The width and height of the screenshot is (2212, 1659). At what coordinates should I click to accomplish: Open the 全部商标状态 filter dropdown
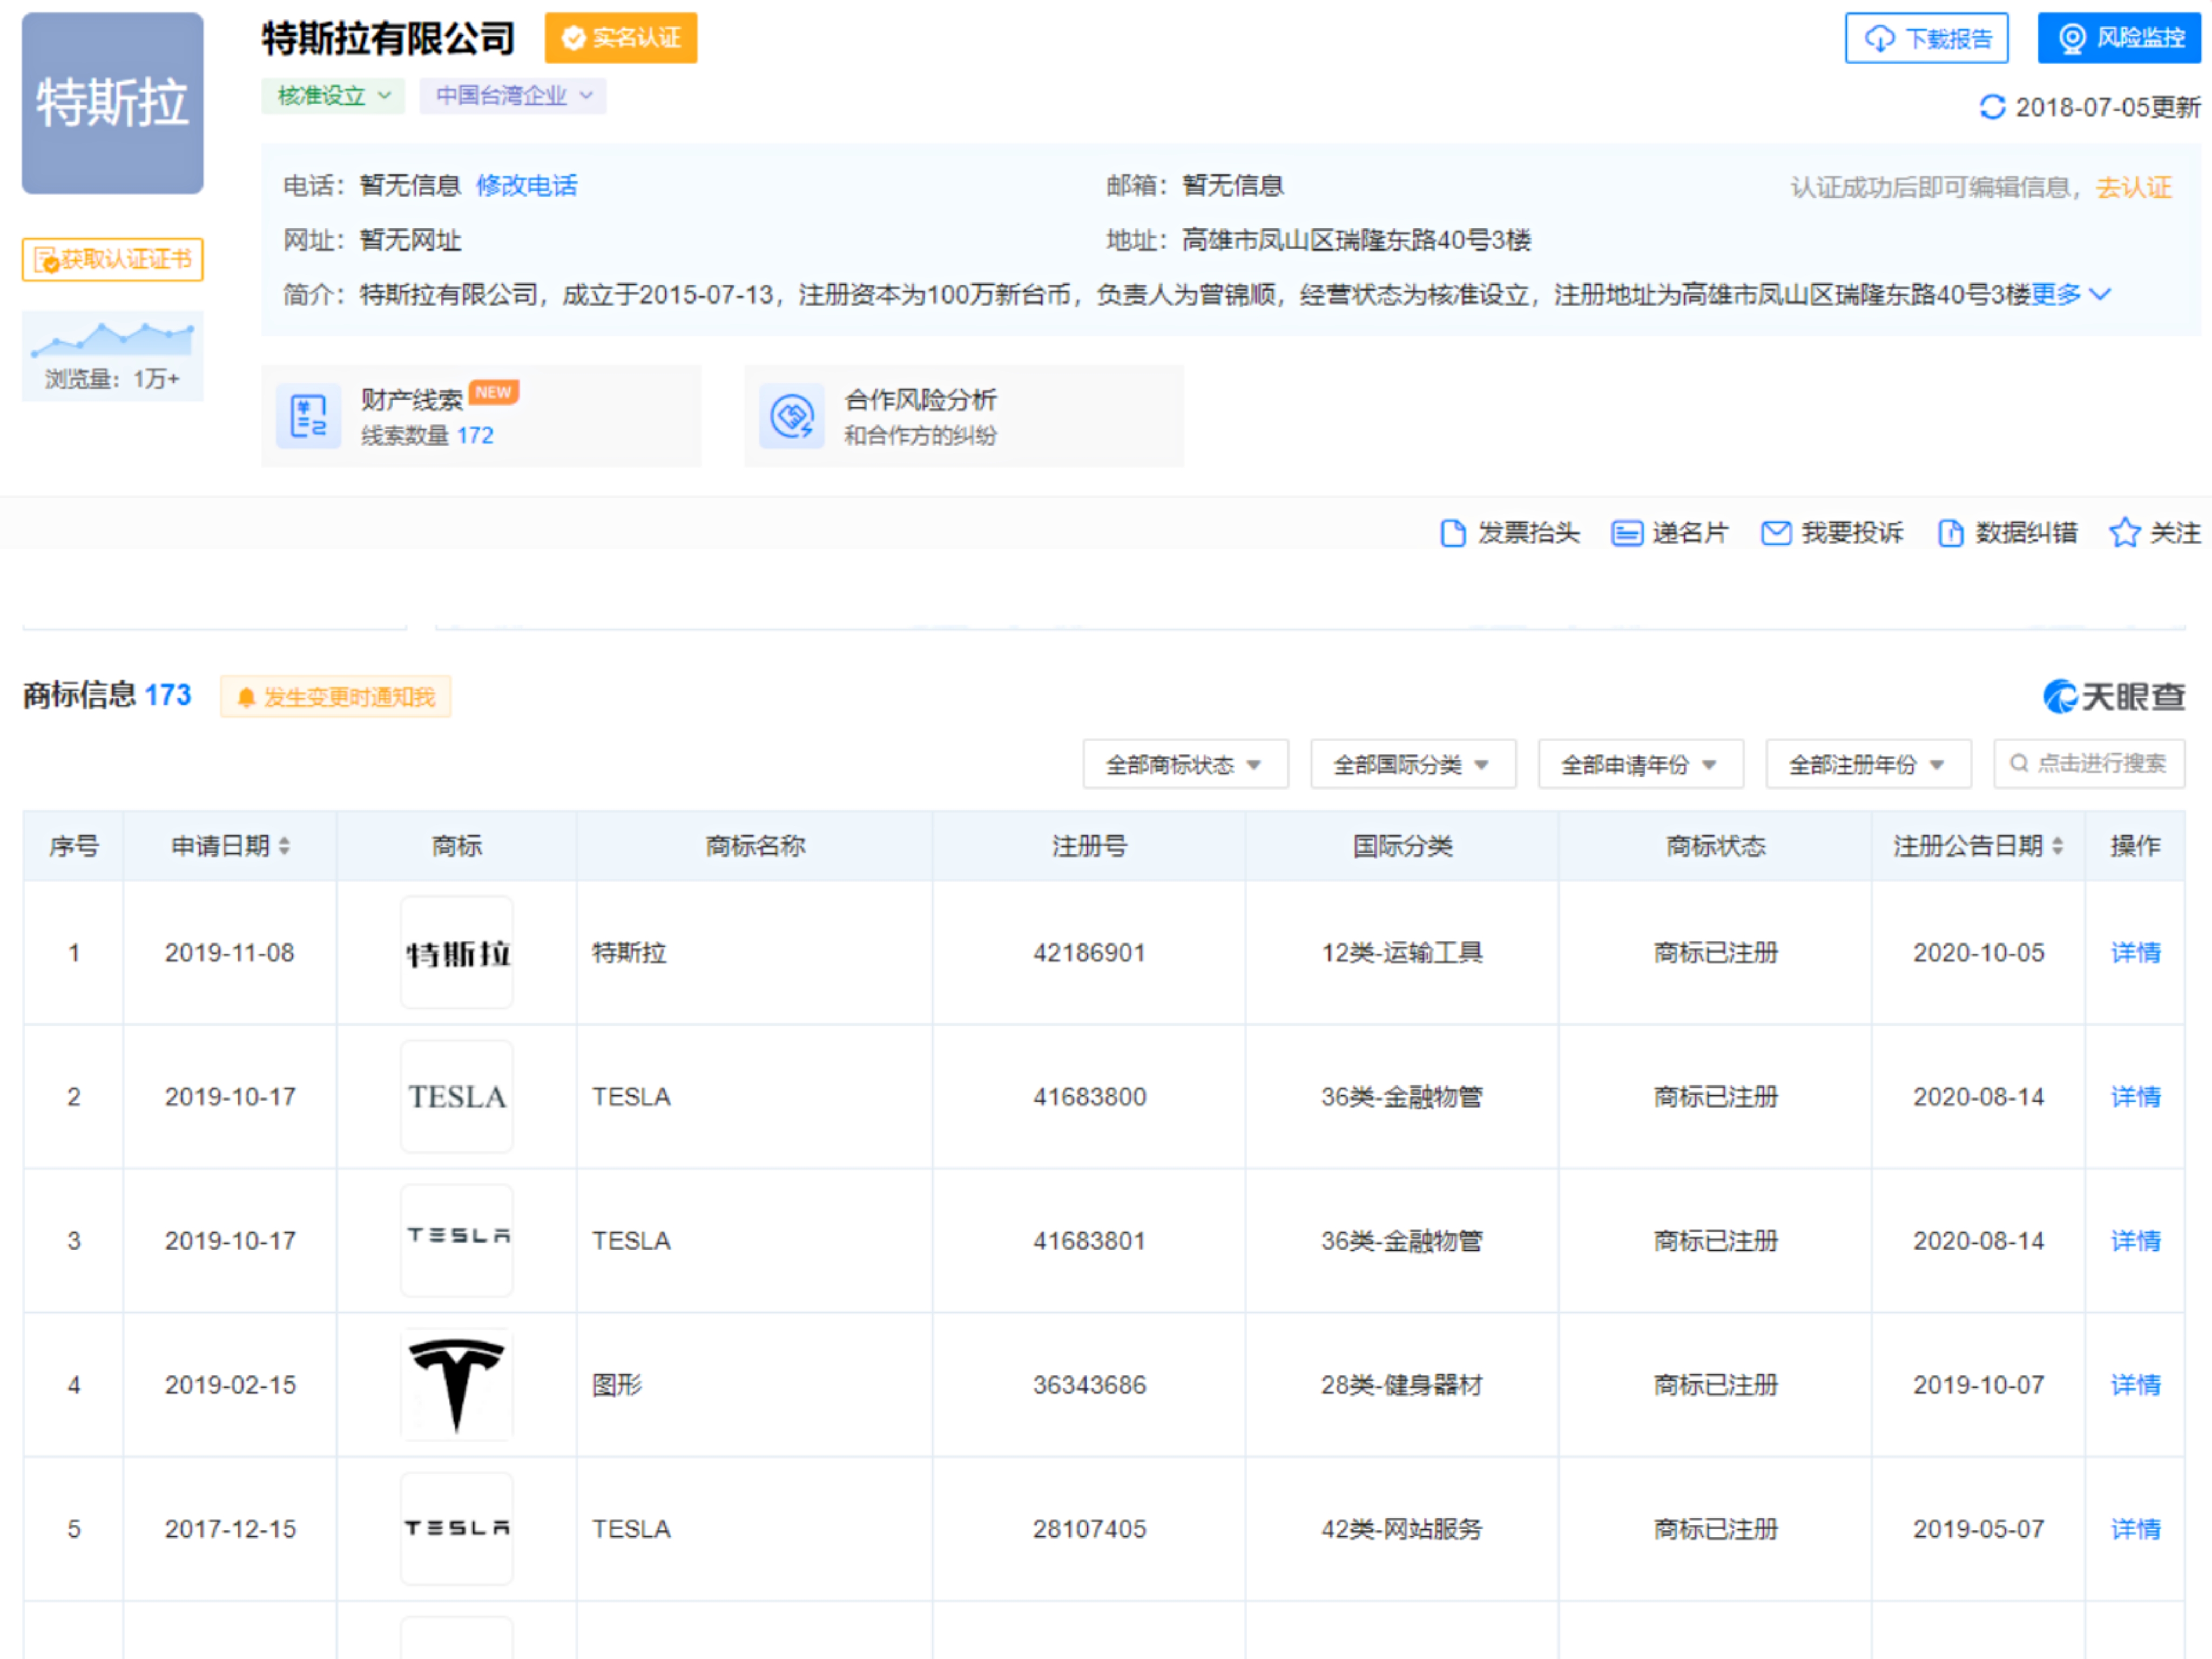tap(1185, 765)
